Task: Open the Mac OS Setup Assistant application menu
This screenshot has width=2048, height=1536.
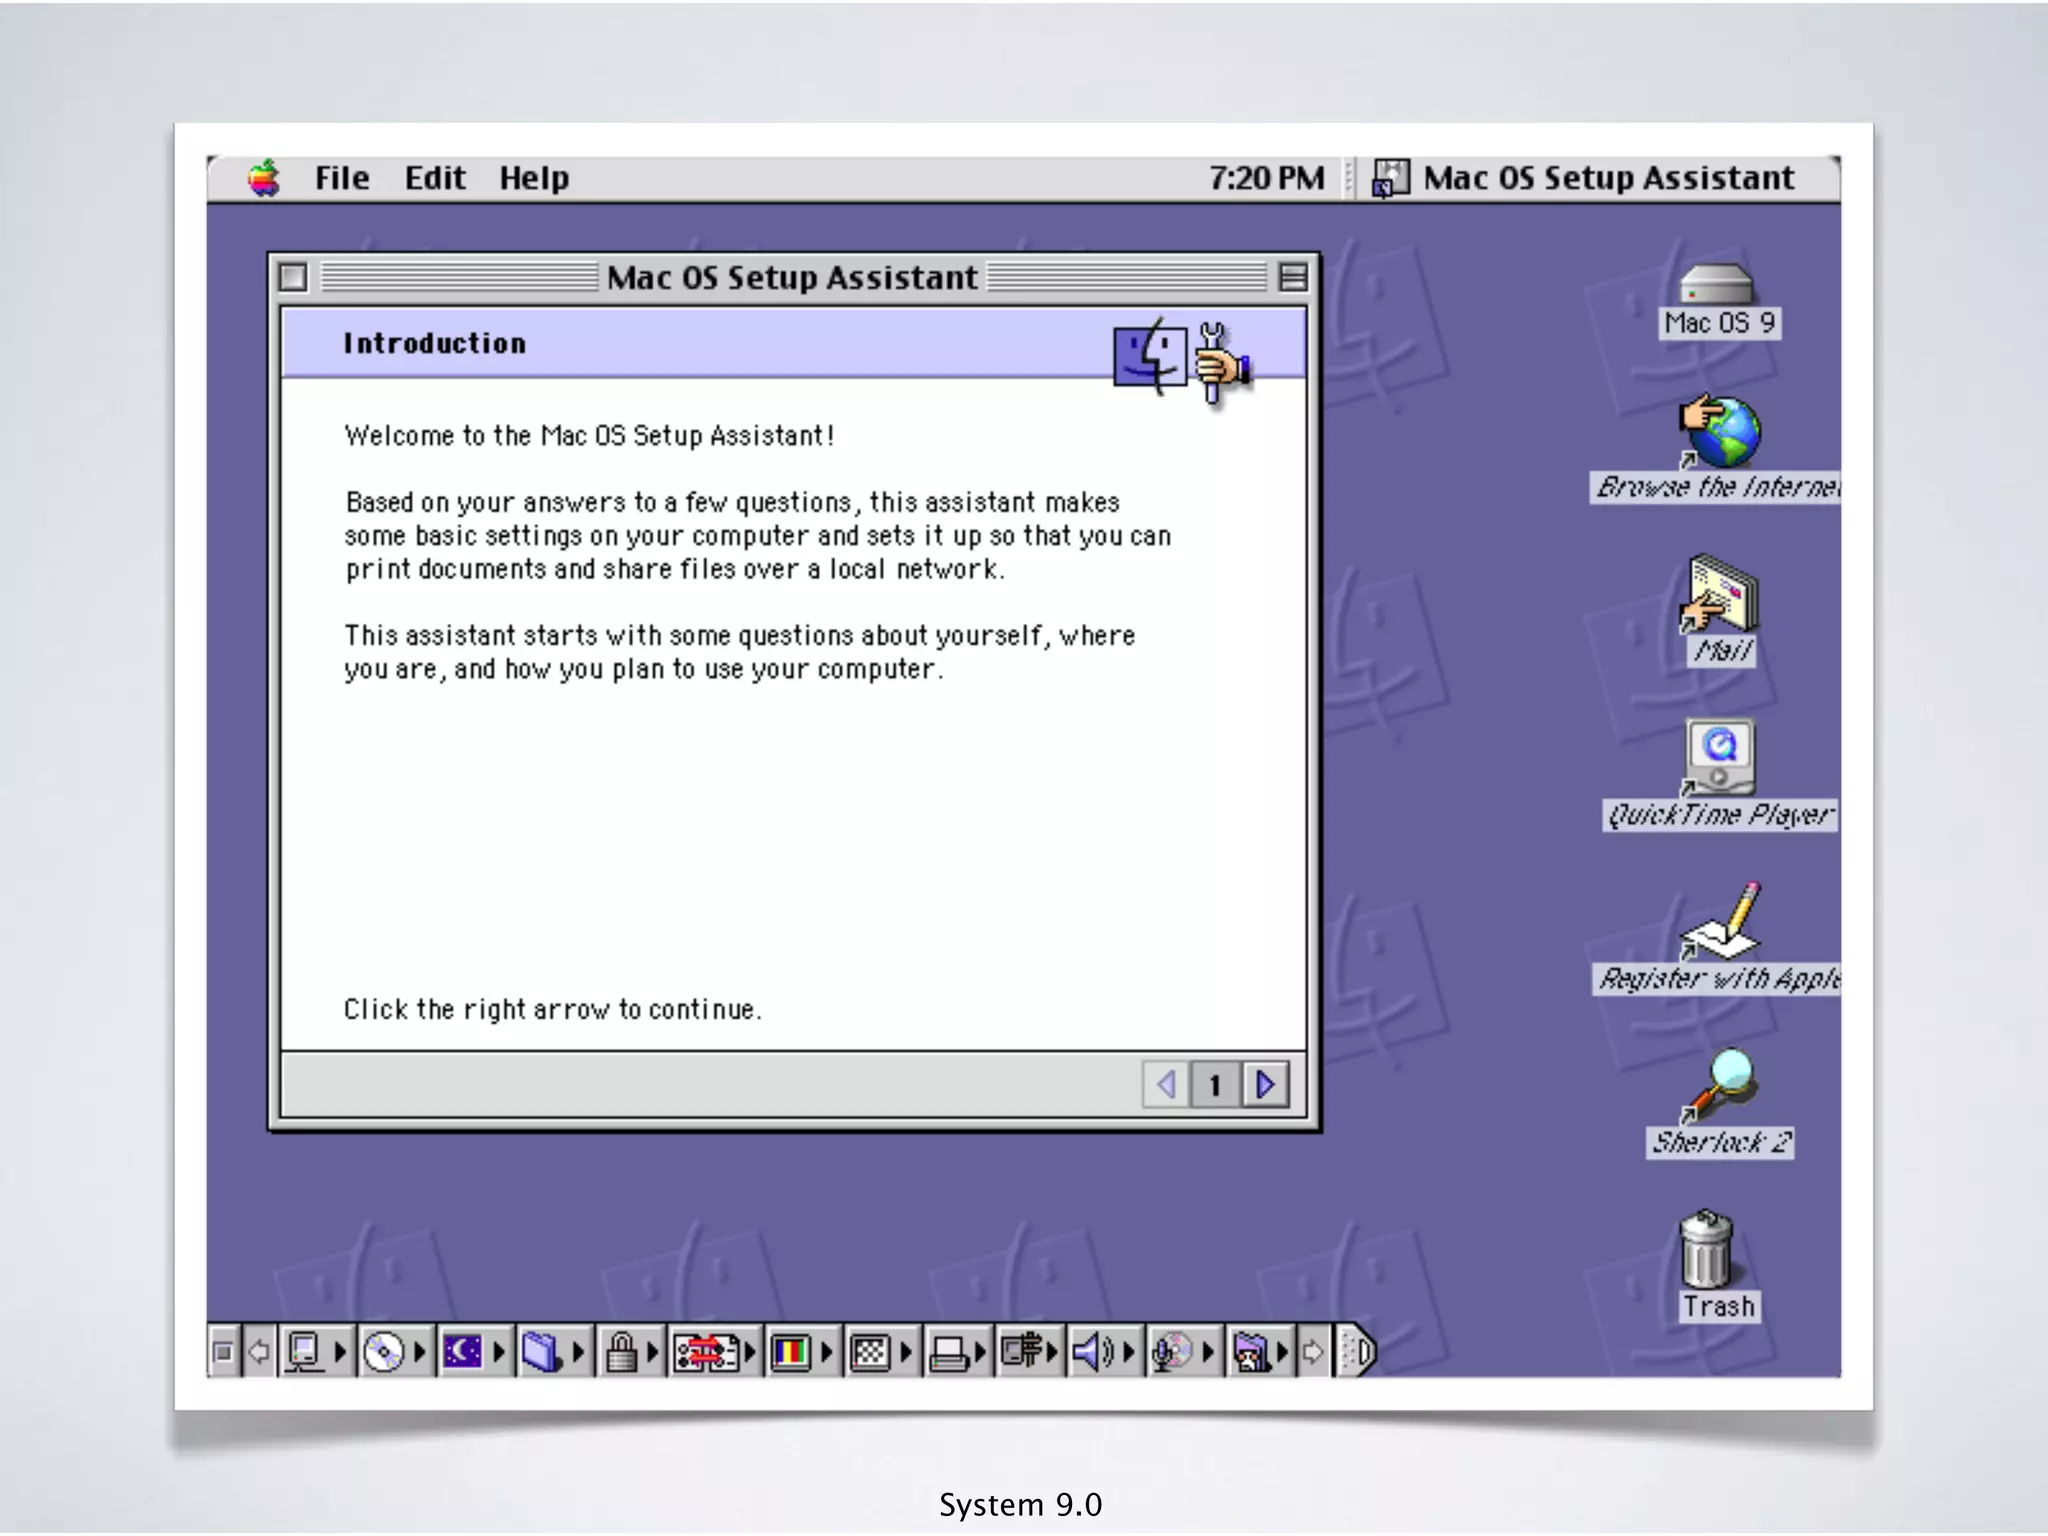Action: 1590,178
